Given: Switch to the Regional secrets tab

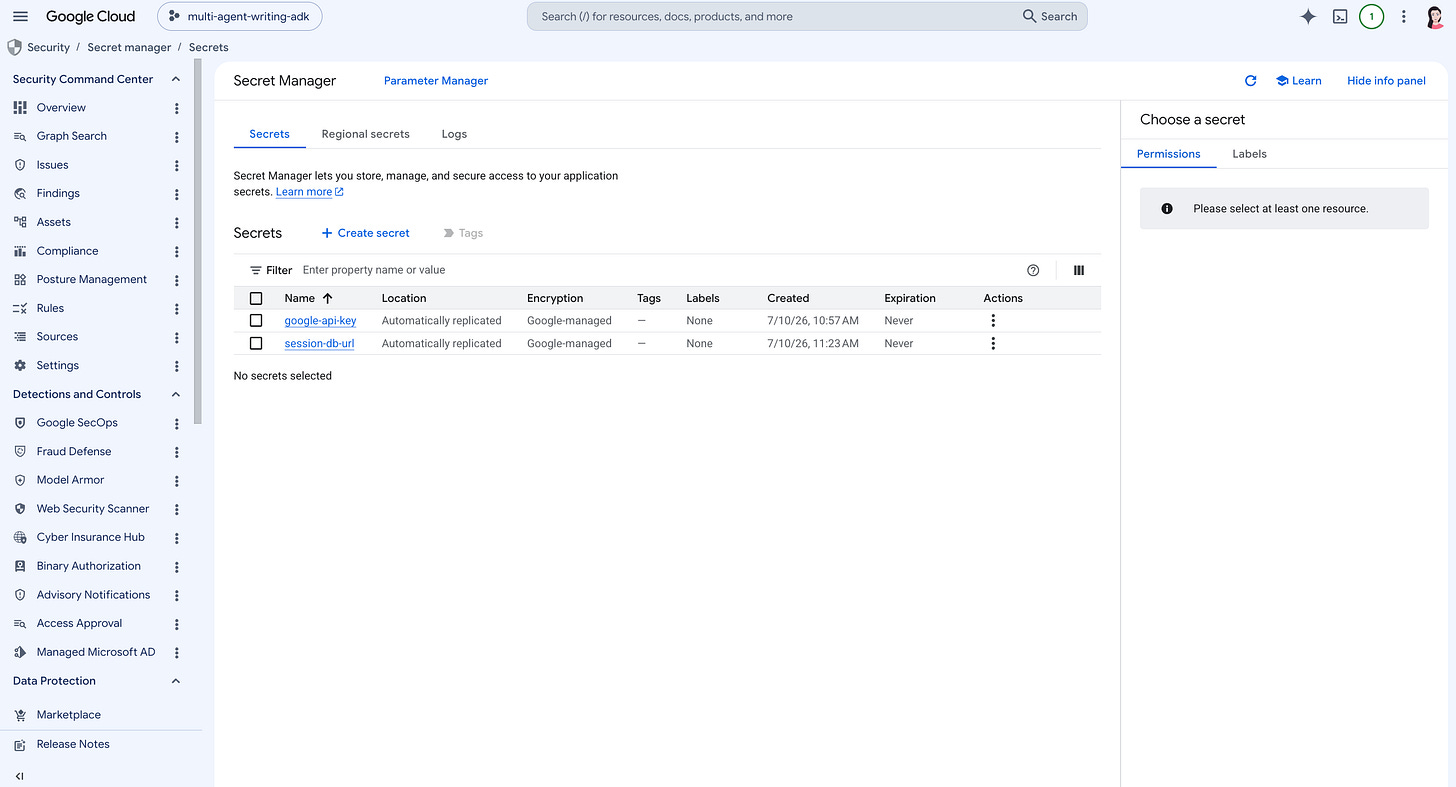Looking at the screenshot, I should 366,134.
